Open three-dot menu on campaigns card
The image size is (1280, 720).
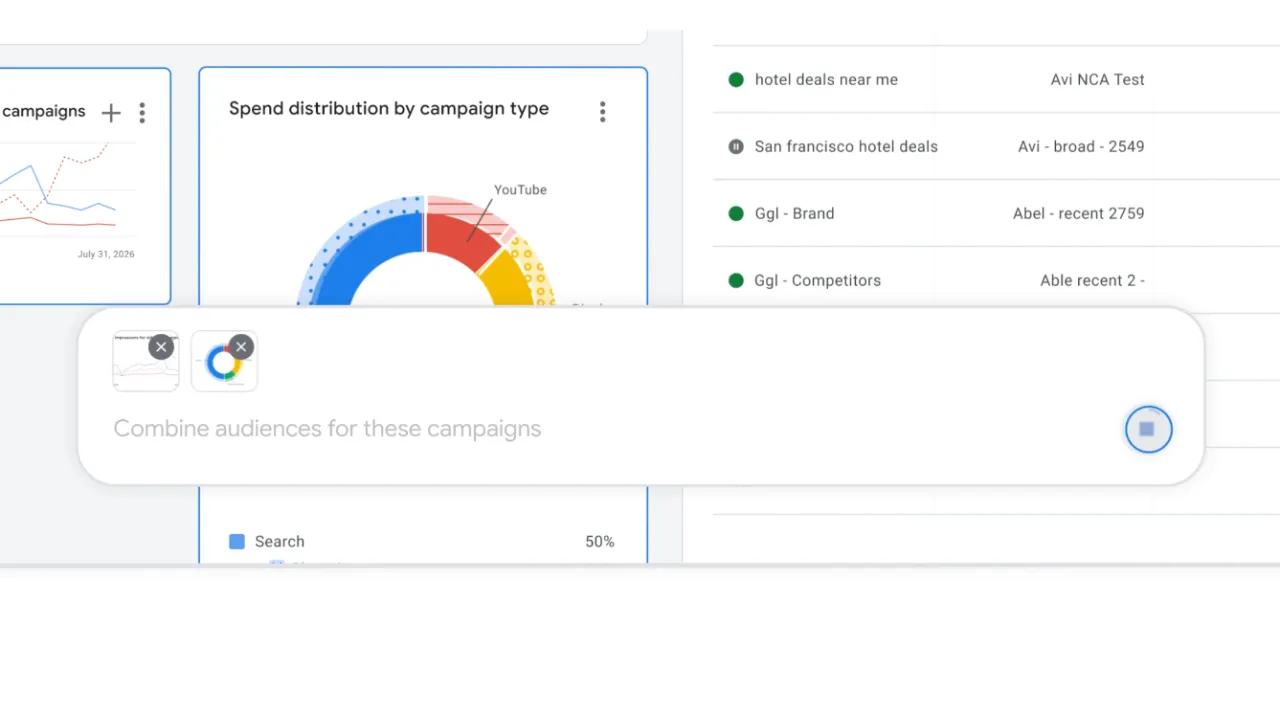(142, 113)
